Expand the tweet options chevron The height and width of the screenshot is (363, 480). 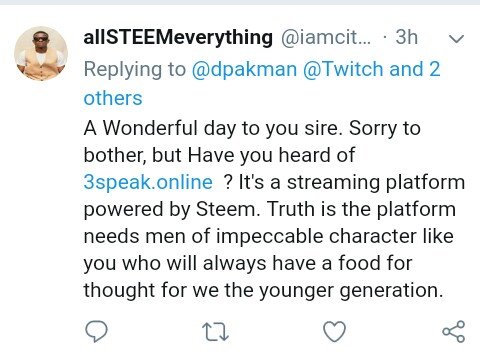pos(456,39)
